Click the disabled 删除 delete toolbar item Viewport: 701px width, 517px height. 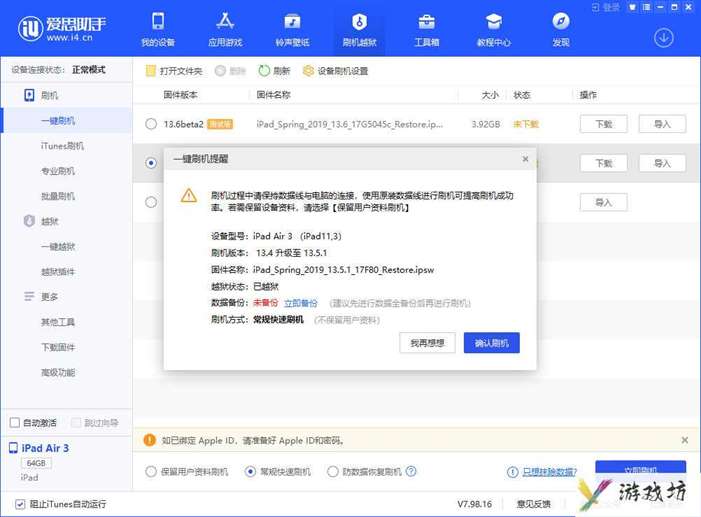click(x=230, y=71)
